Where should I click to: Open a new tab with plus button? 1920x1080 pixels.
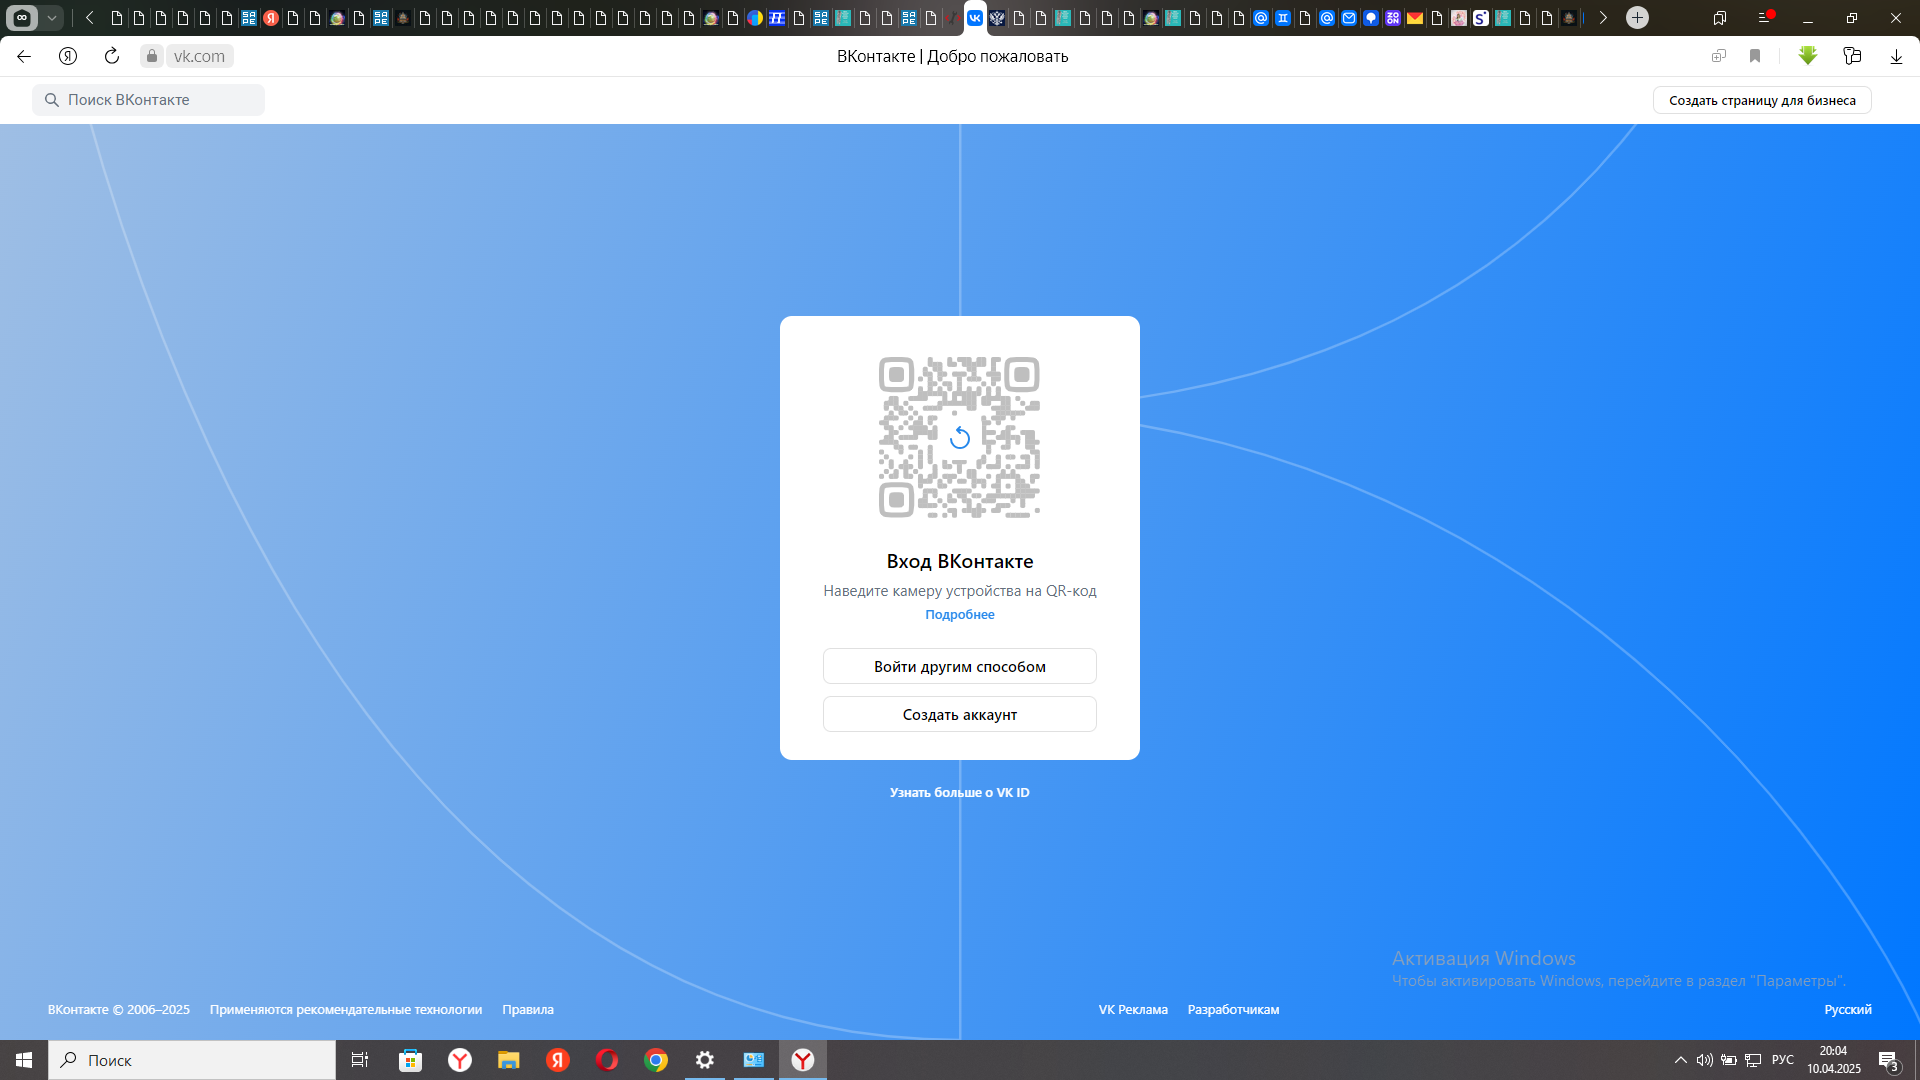pos(1637,17)
